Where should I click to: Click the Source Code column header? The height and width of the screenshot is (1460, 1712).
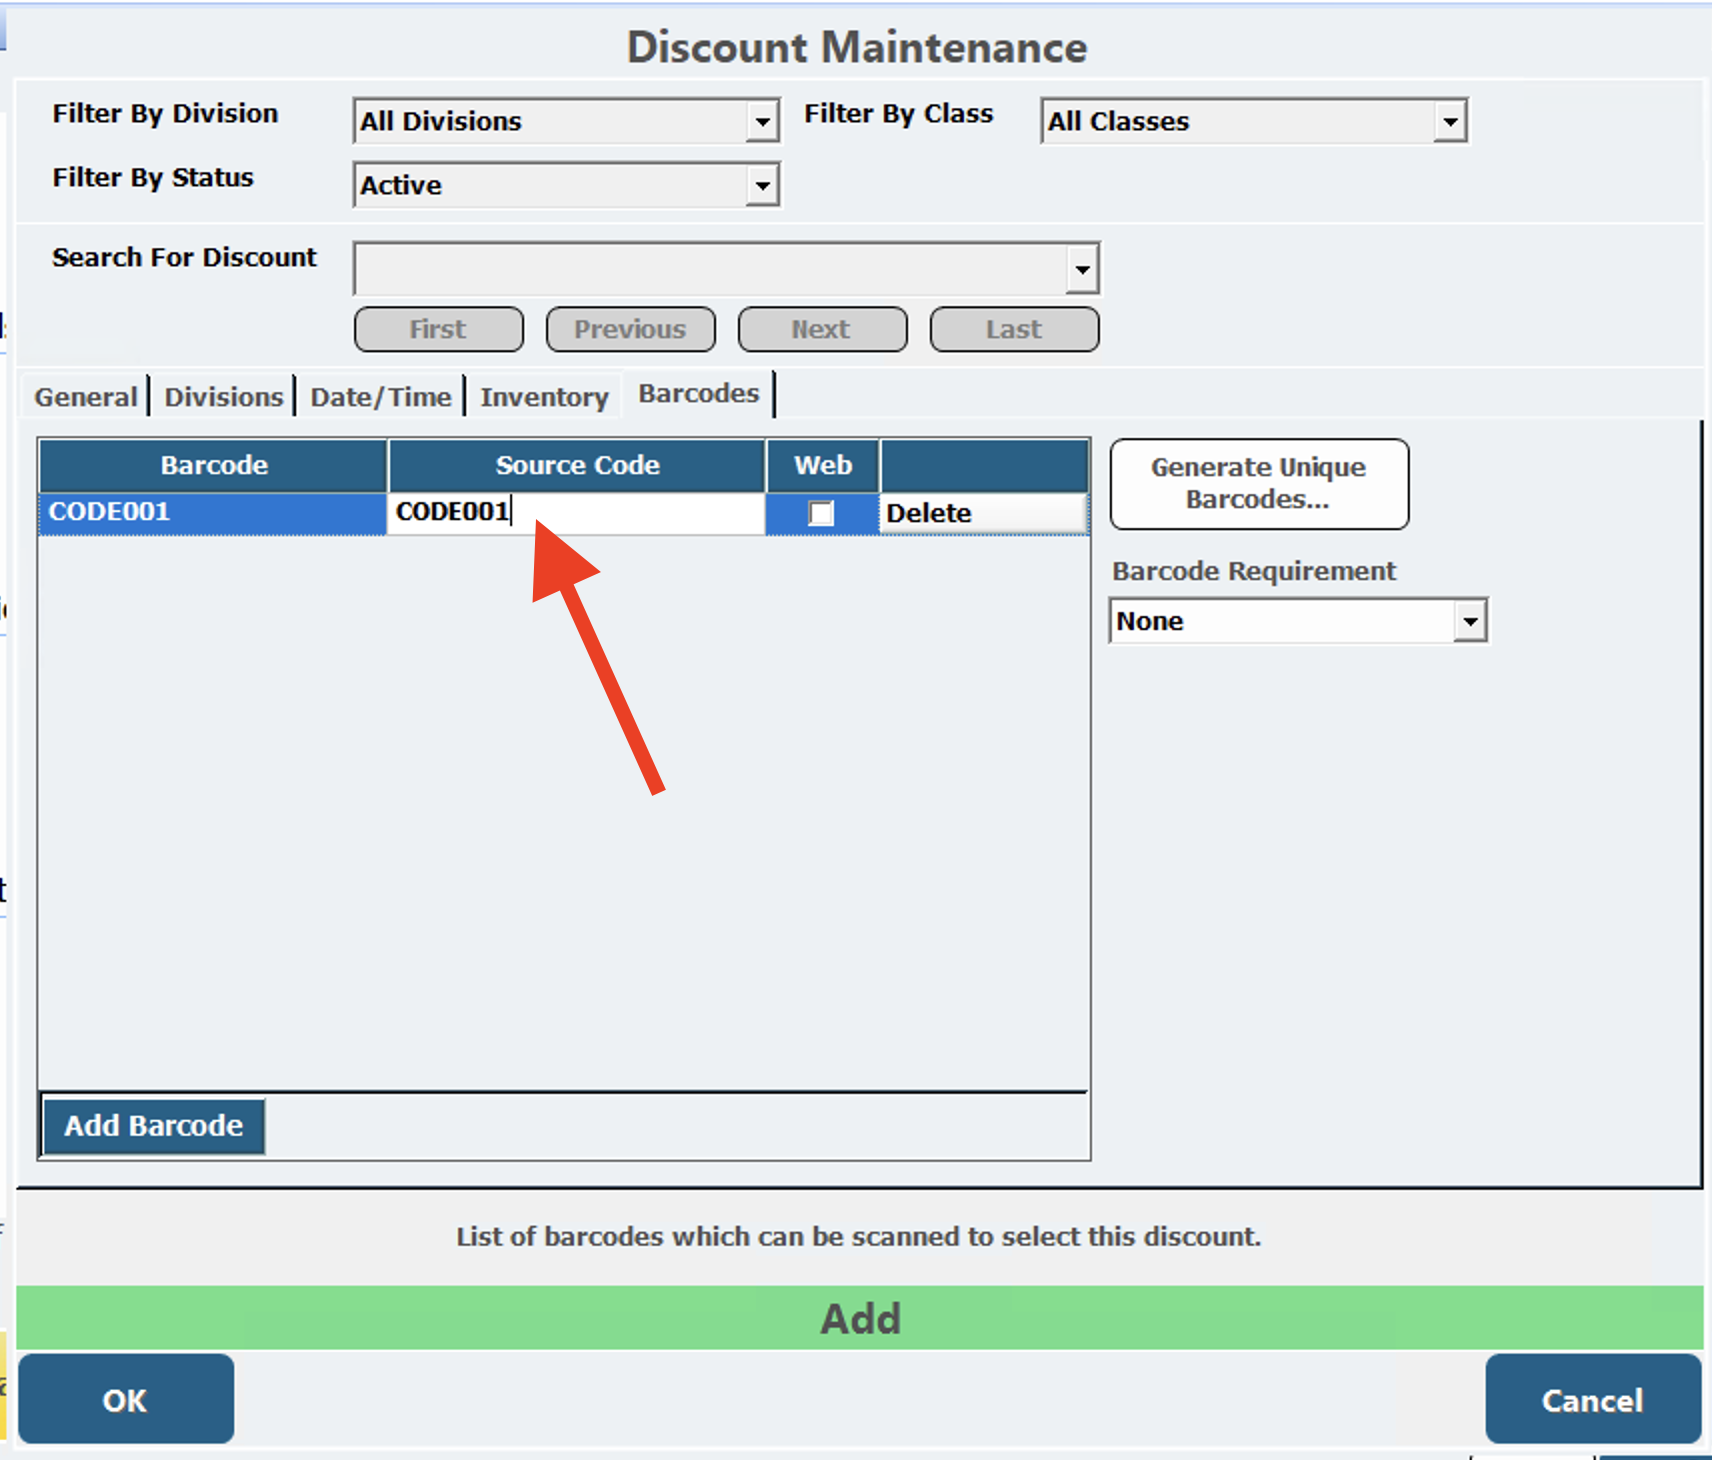(x=577, y=465)
